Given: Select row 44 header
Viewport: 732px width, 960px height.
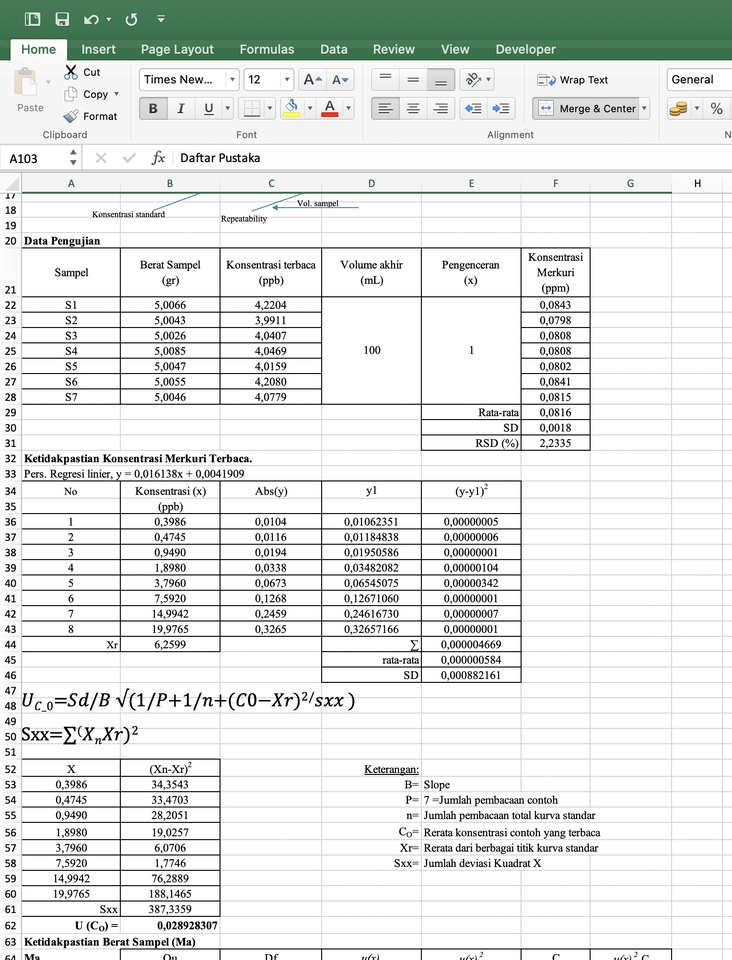Looking at the screenshot, I should (10, 644).
